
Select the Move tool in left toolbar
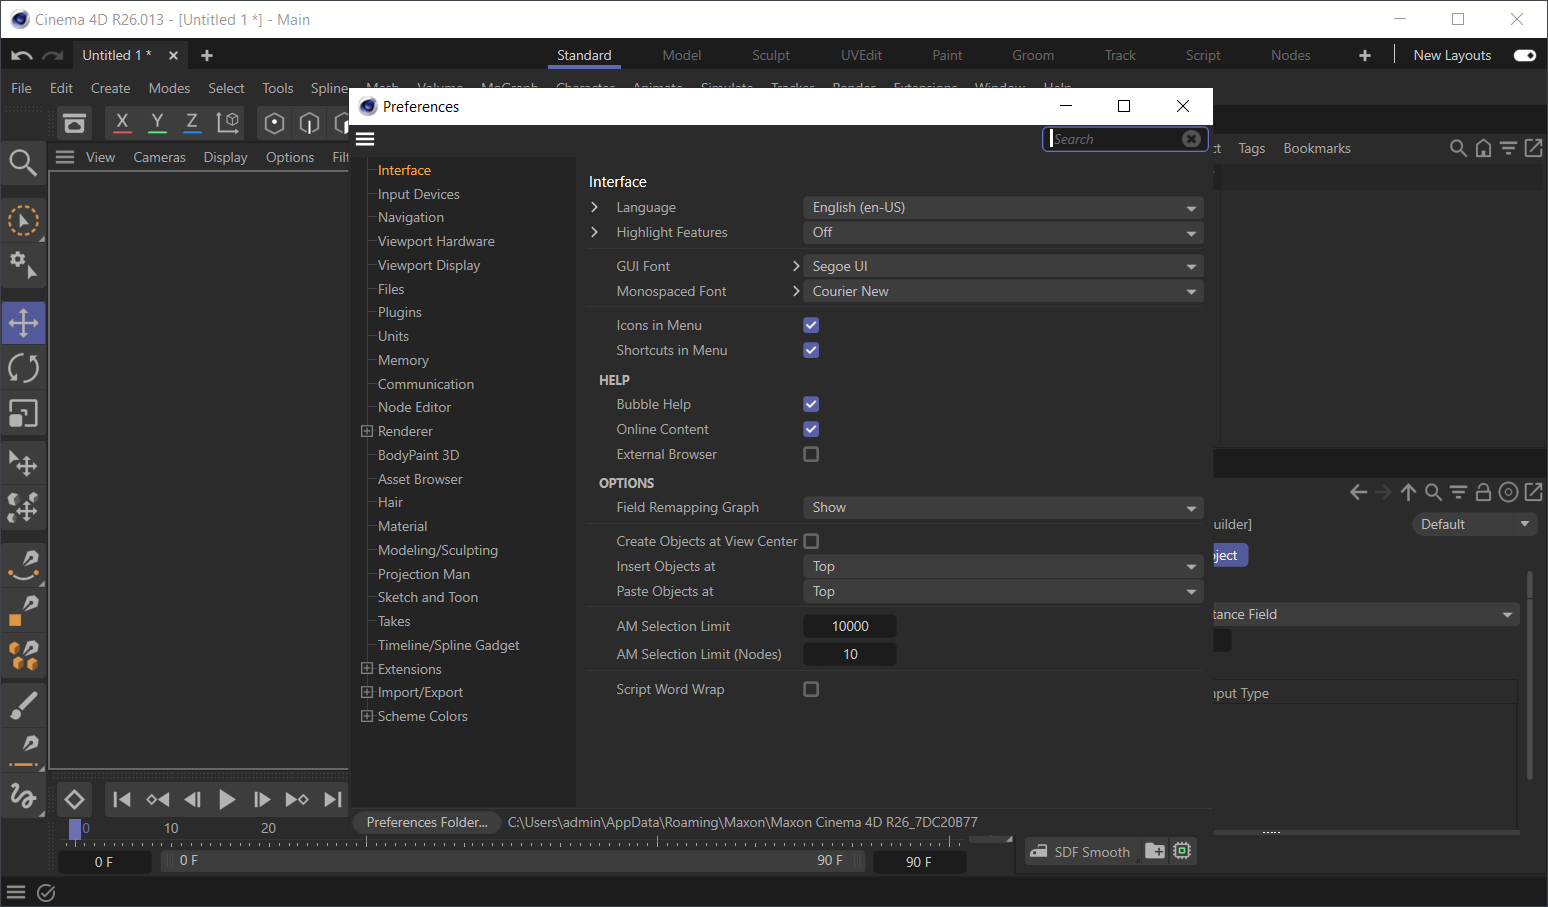(x=24, y=323)
